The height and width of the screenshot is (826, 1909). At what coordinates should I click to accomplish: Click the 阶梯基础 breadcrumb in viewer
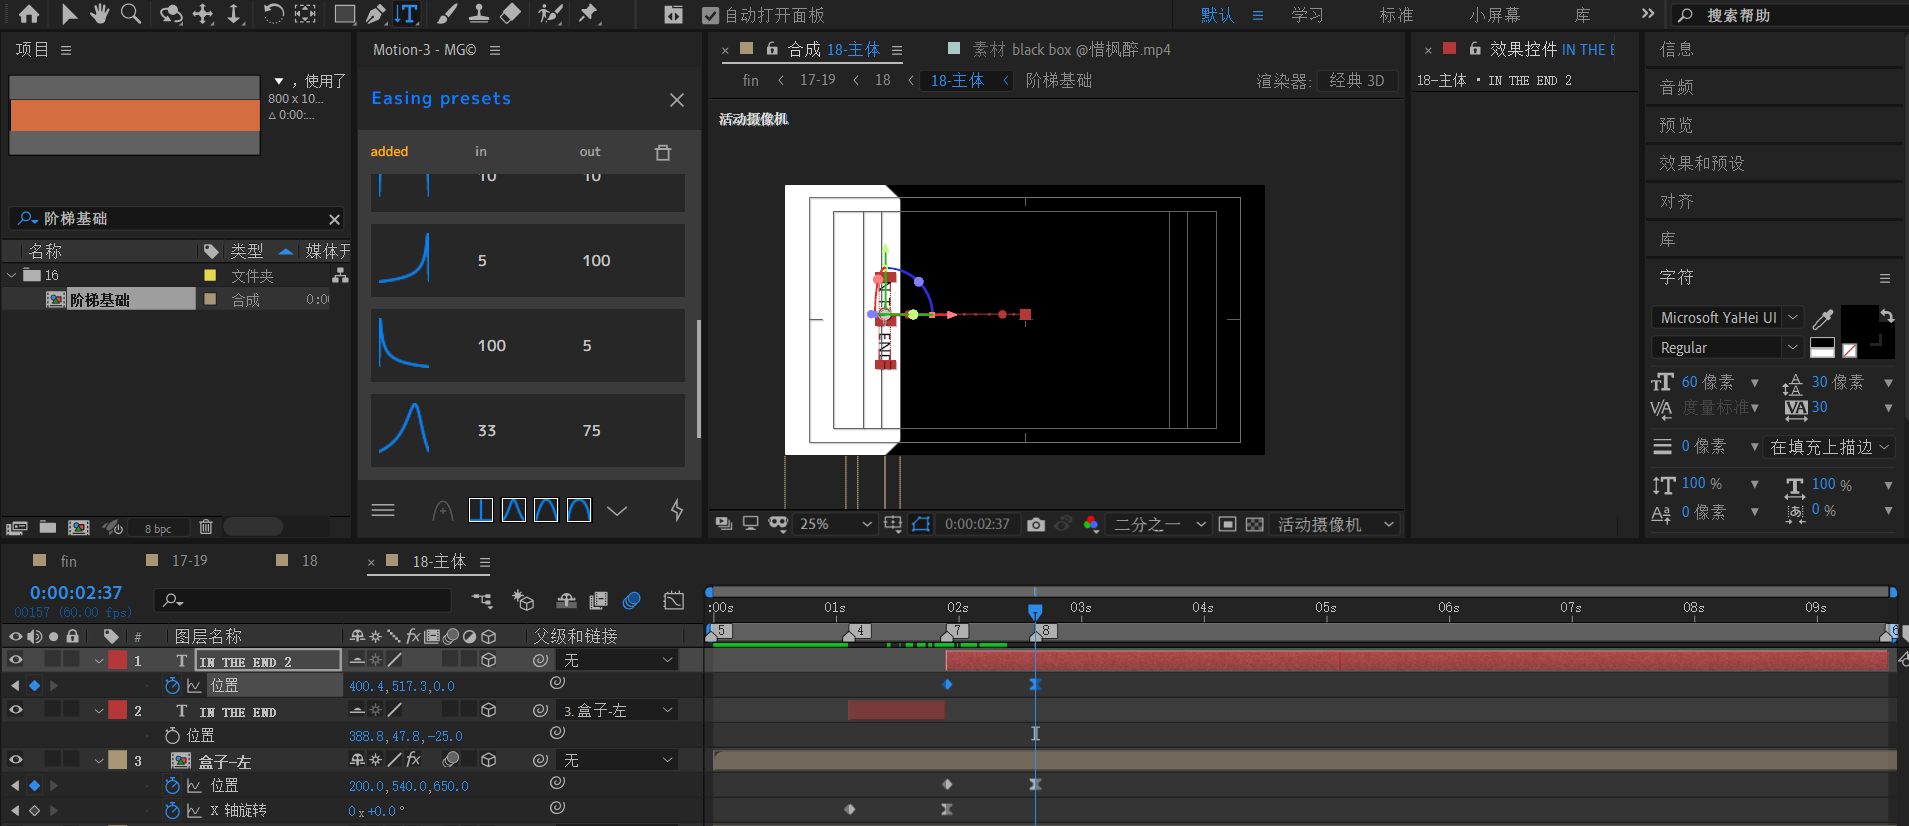tap(1058, 80)
